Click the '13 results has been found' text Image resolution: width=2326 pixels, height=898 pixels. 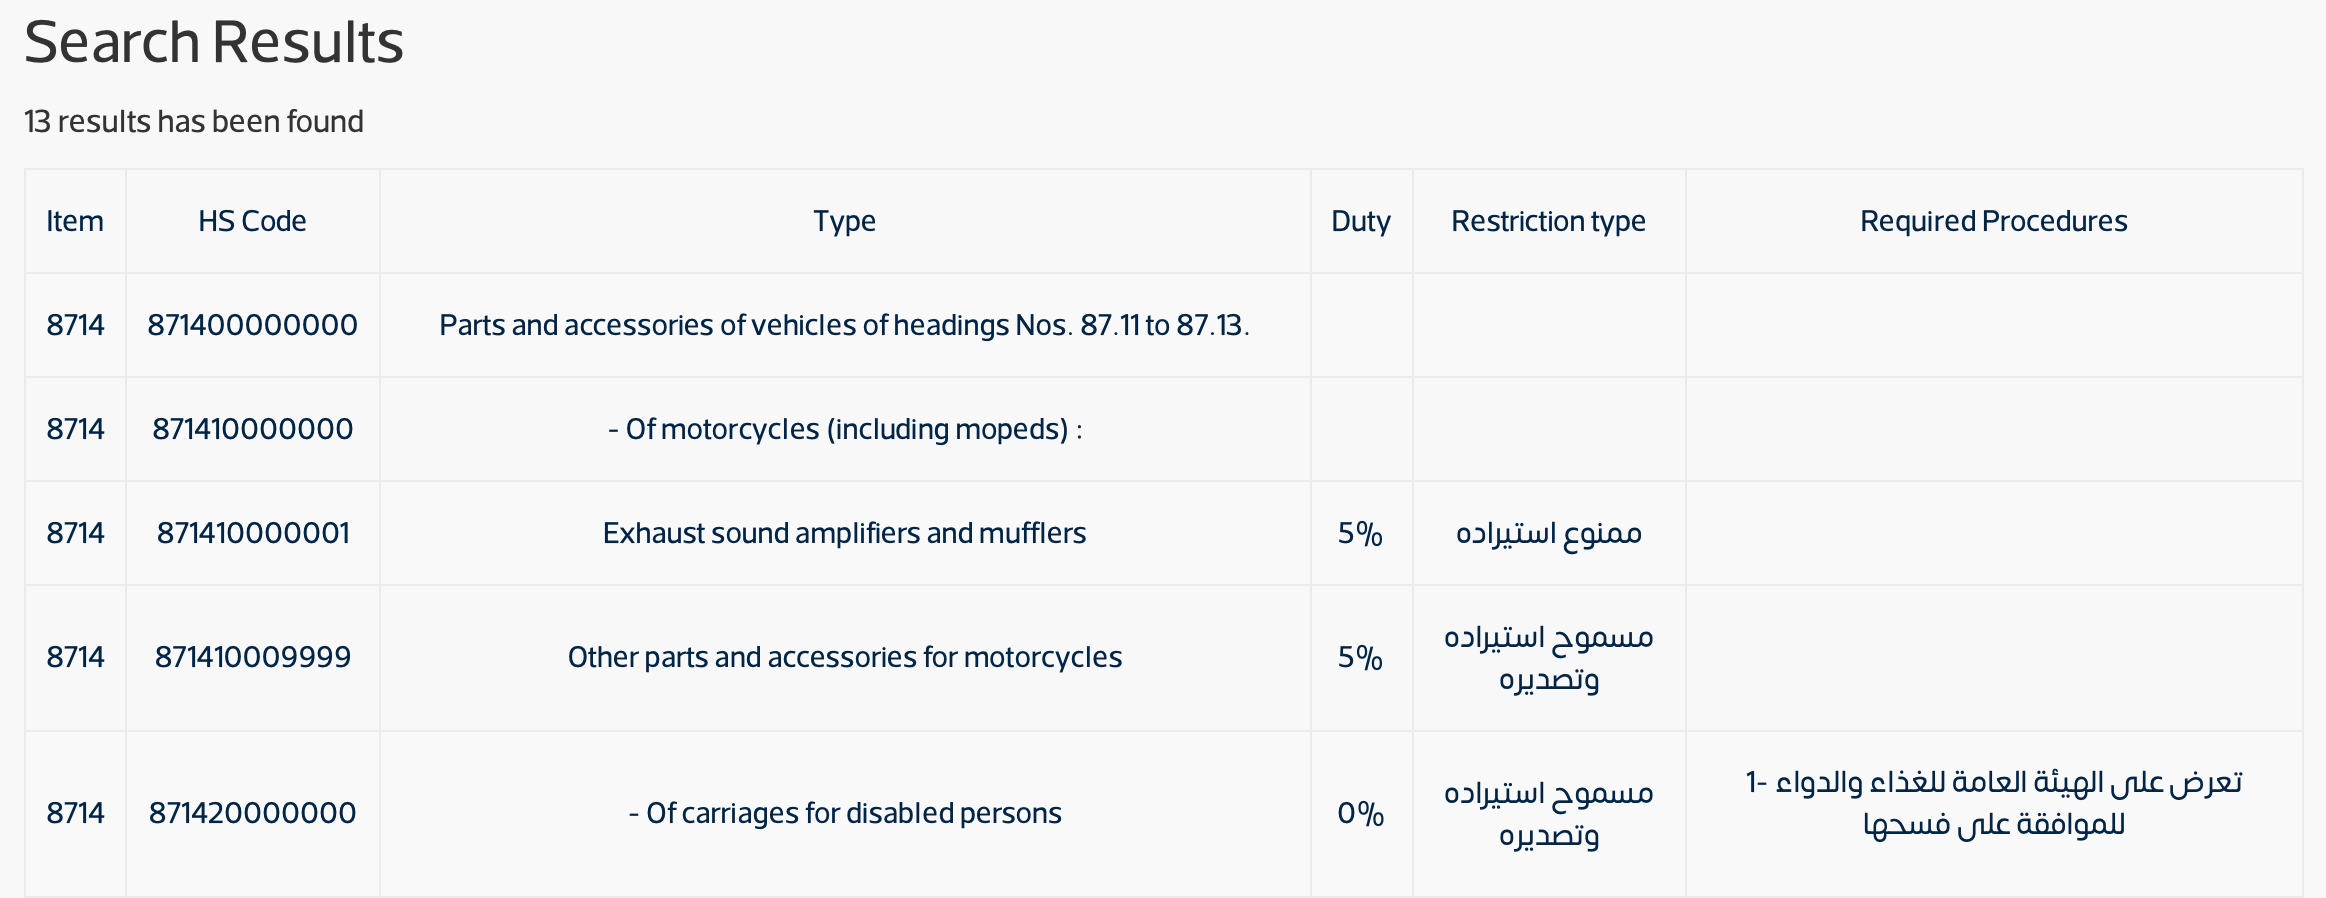point(194,122)
